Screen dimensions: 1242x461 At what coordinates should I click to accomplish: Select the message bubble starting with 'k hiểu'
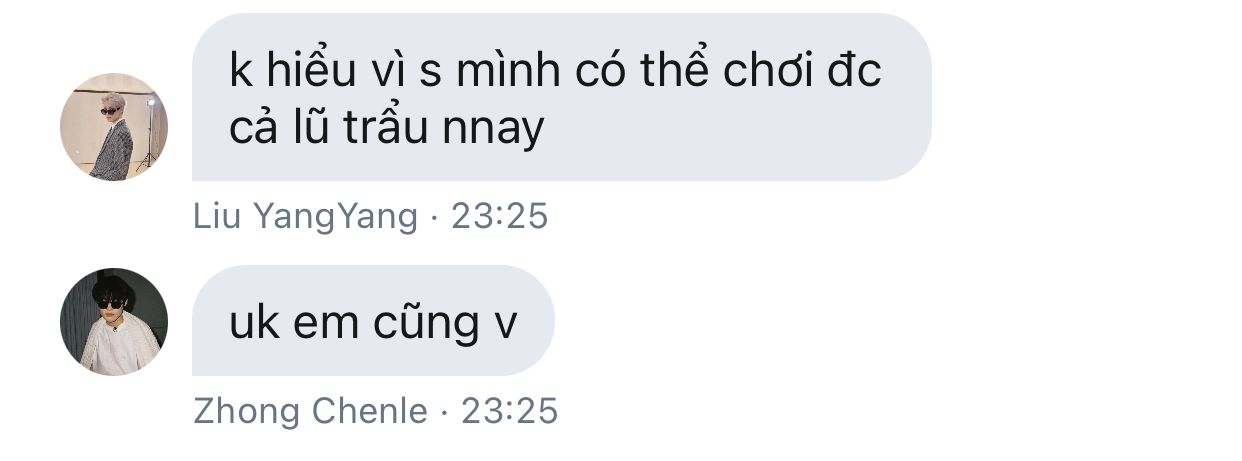click(x=561, y=97)
